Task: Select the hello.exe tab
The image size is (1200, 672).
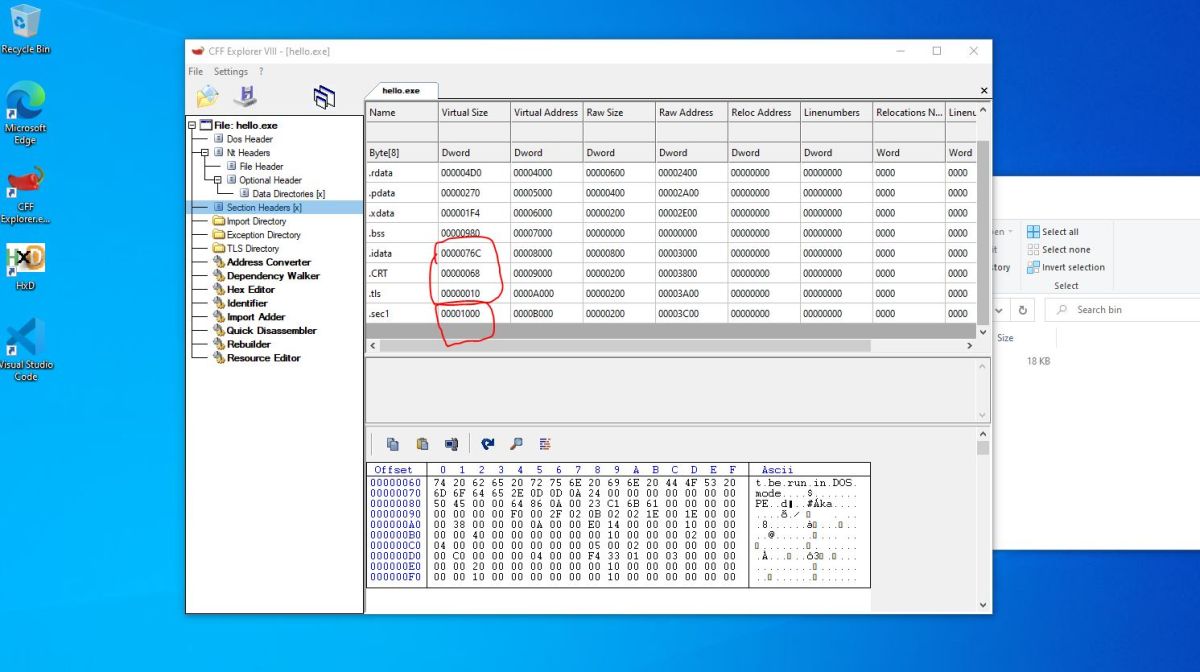Action: pos(401,90)
